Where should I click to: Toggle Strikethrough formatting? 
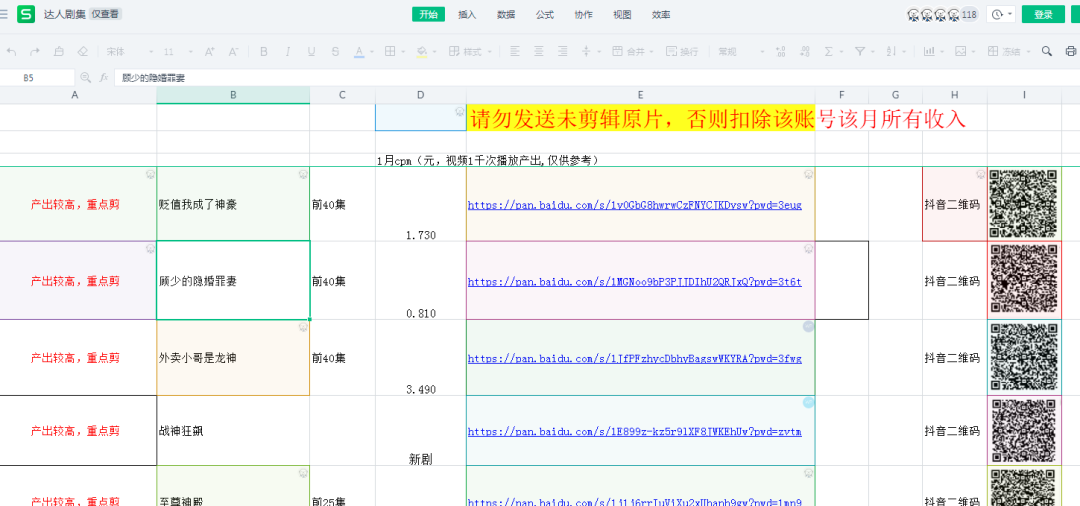335,52
